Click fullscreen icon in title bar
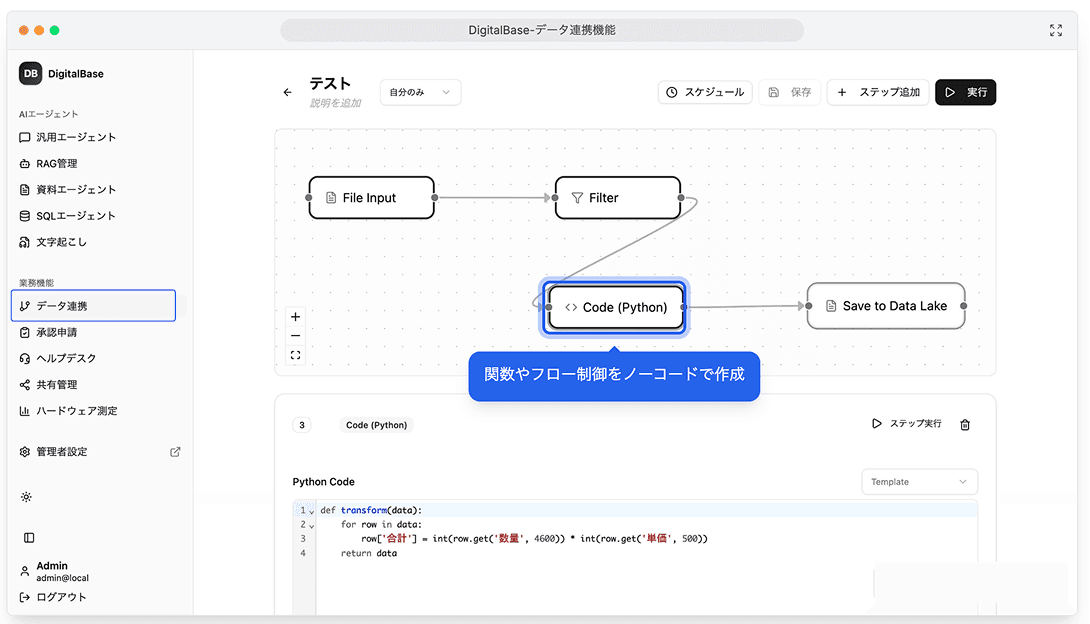Screen dimensions: 1090x624 [x=1056, y=30]
